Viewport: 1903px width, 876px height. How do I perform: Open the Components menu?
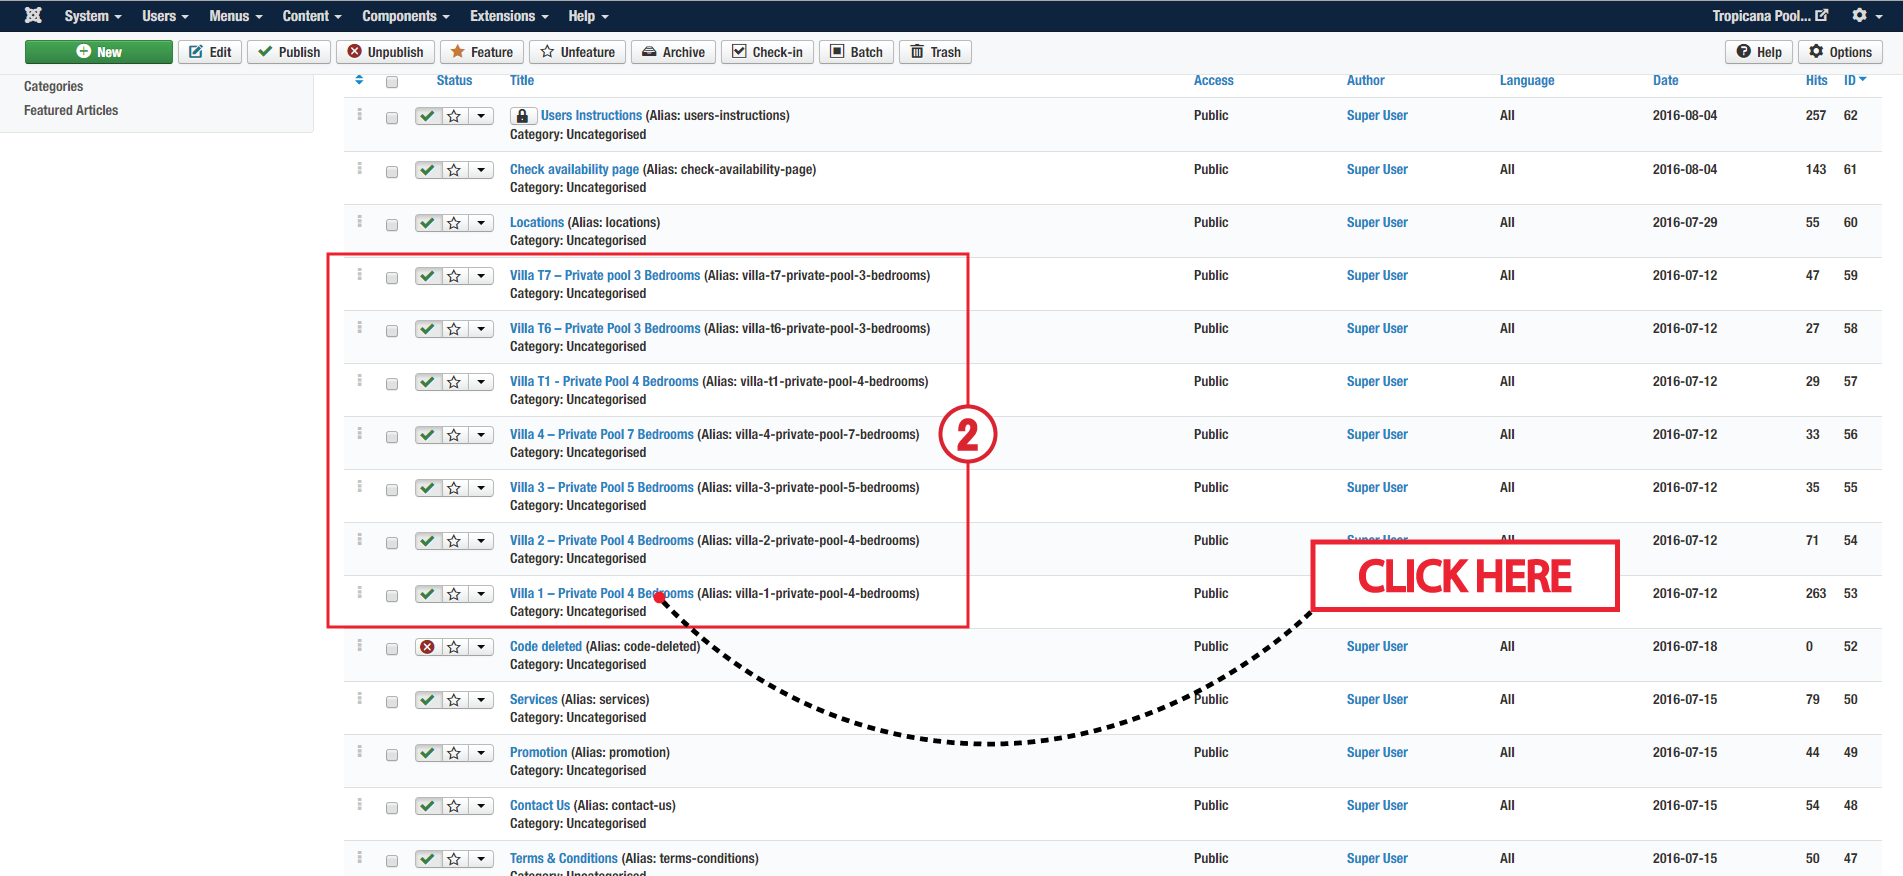tap(406, 16)
